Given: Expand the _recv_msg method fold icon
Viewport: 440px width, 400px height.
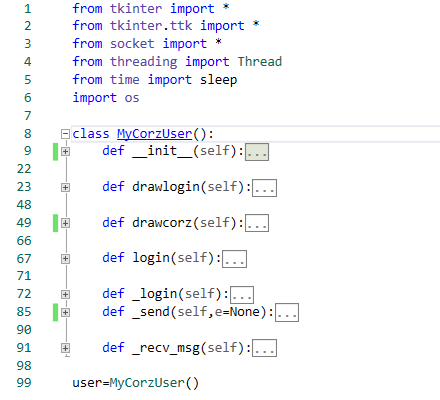Looking at the screenshot, I should [65, 348].
